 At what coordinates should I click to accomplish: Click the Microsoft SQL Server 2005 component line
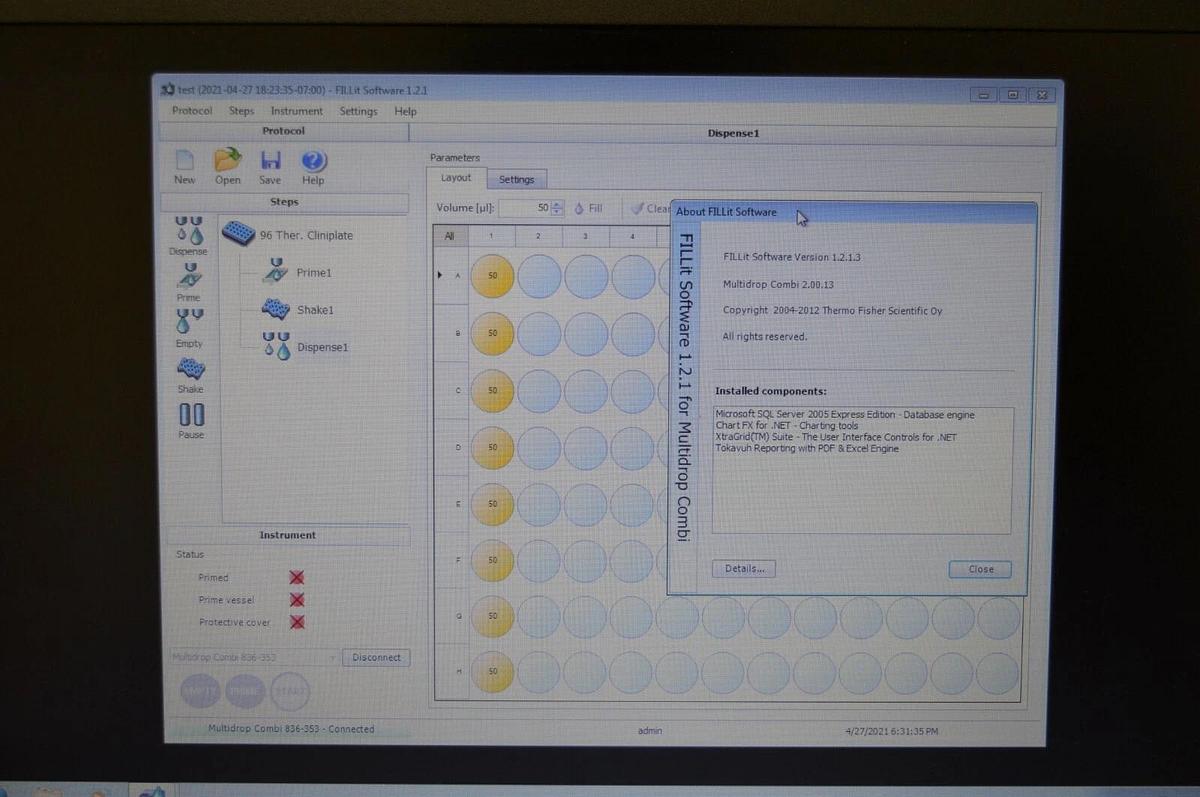845,414
